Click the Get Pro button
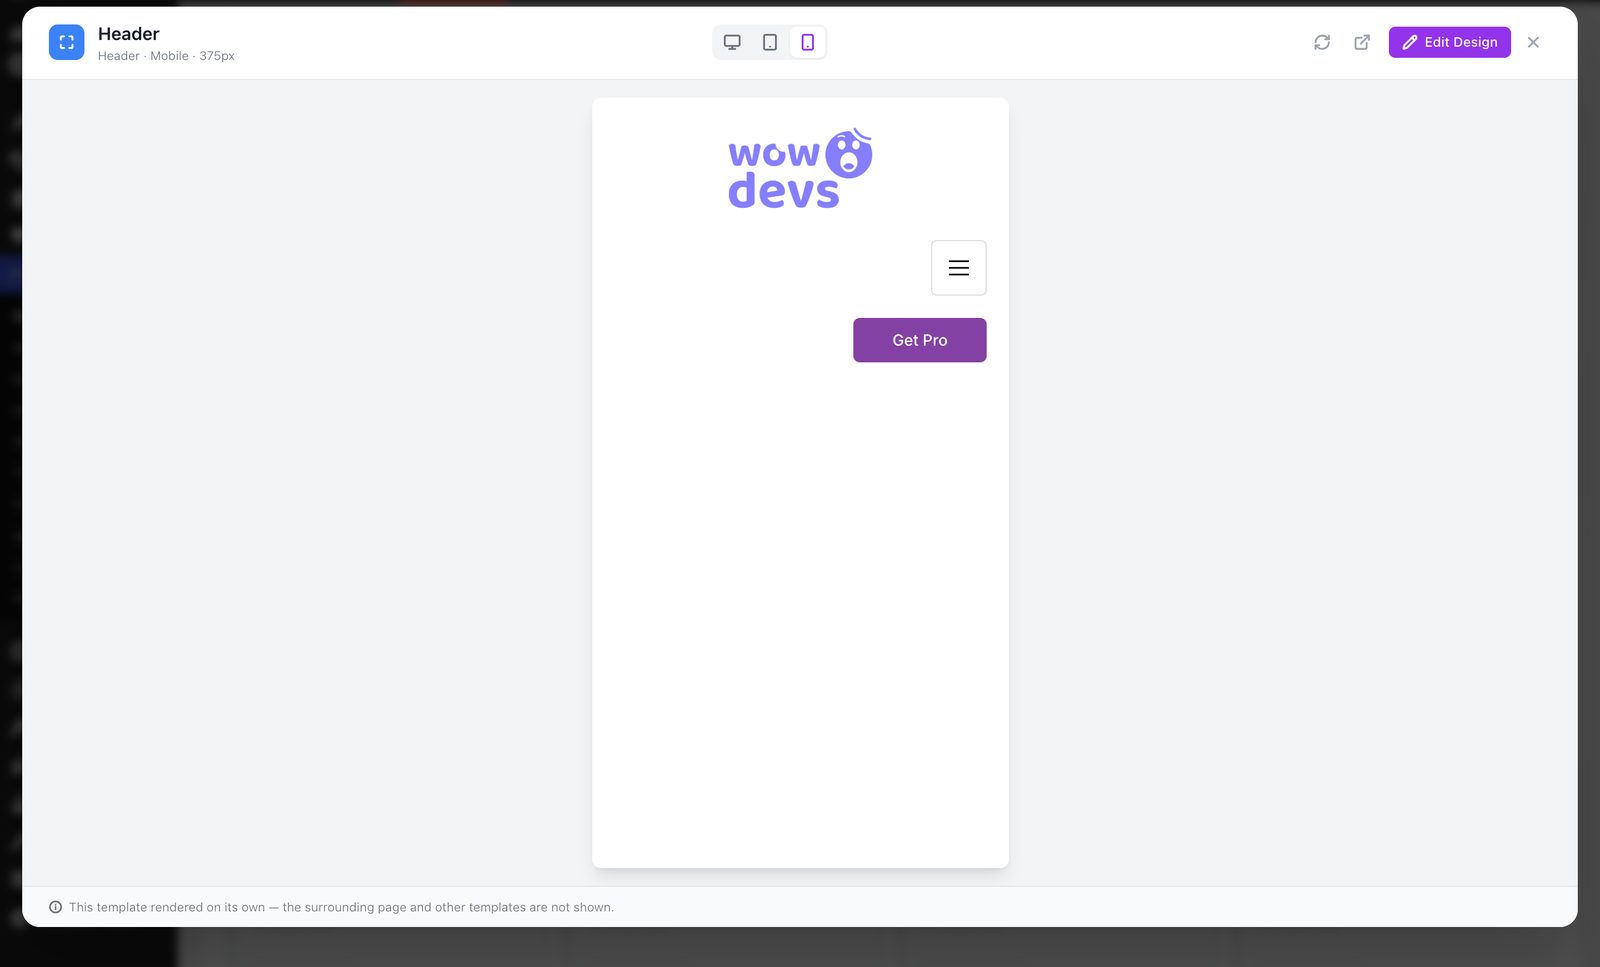 pyautogui.click(x=919, y=340)
